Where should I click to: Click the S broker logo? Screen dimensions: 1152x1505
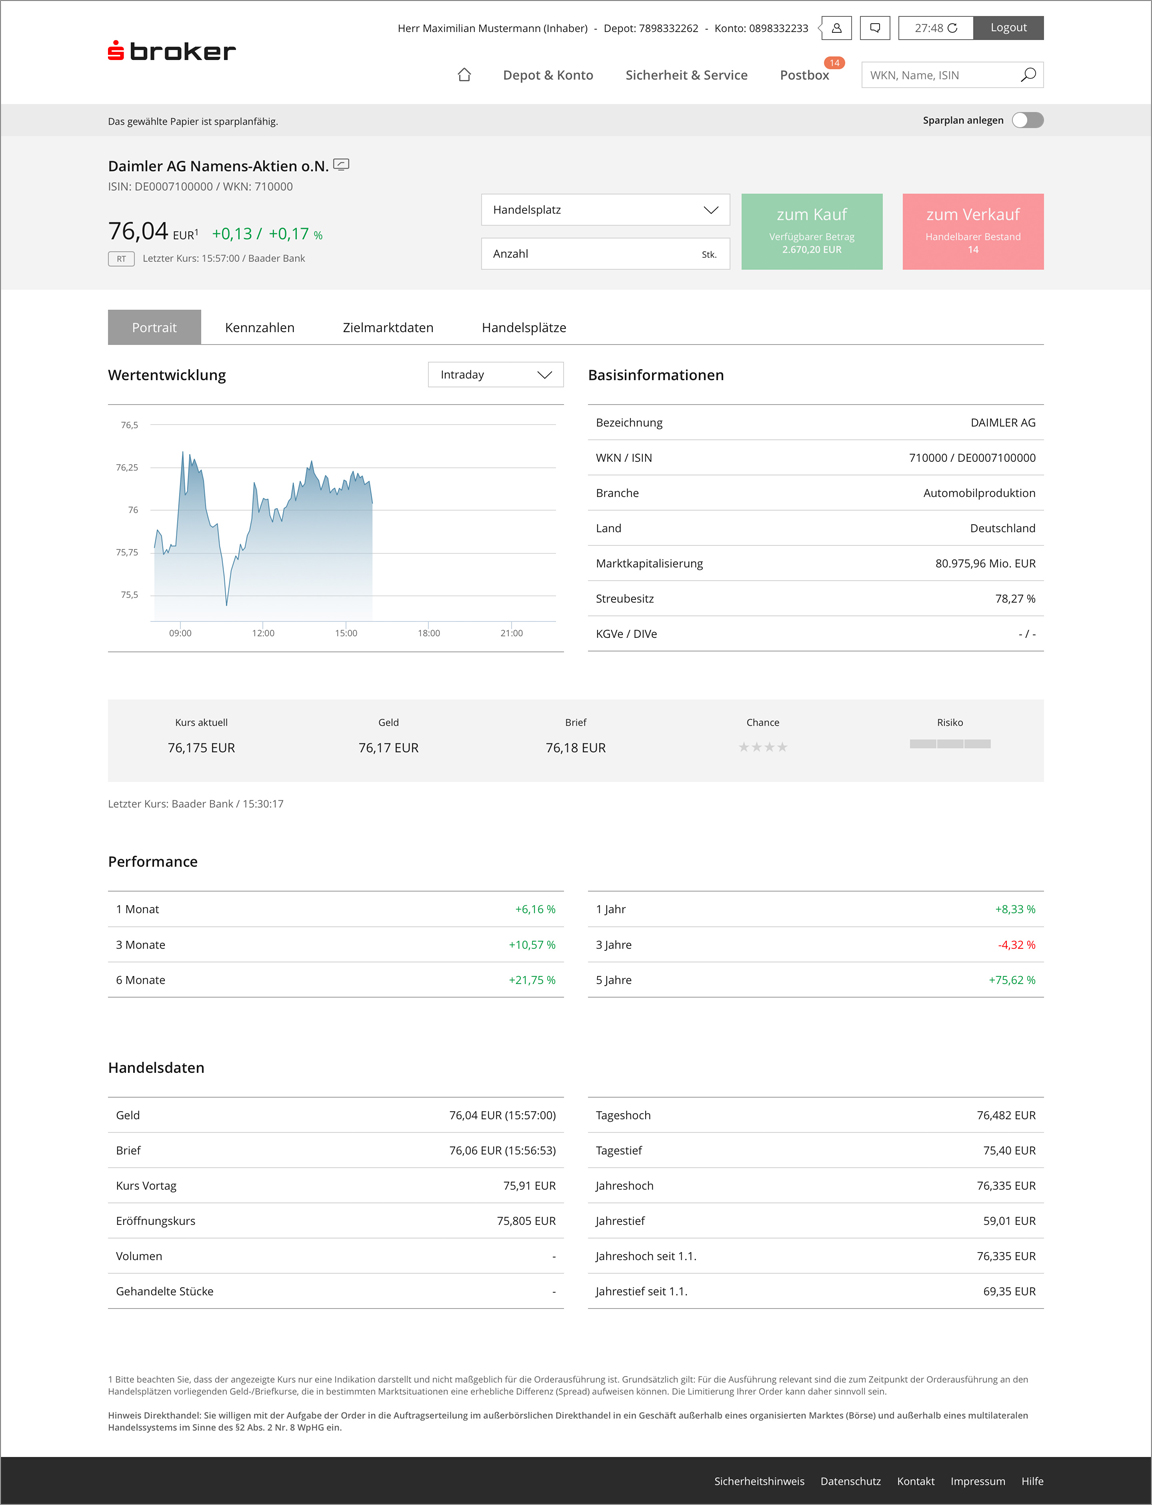click(x=172, y=51)
